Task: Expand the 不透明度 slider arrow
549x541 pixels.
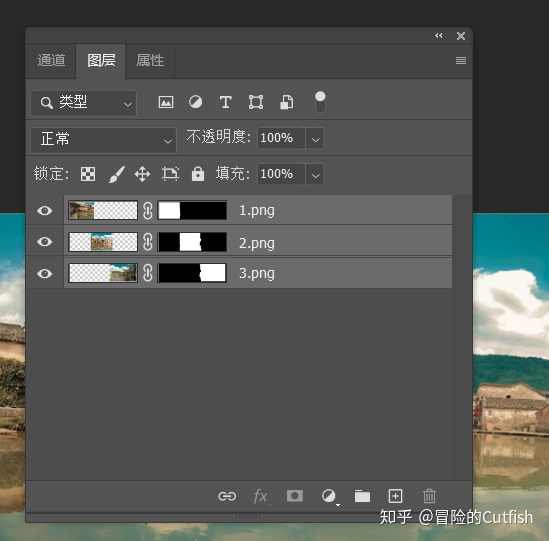Action: (315, 139)
